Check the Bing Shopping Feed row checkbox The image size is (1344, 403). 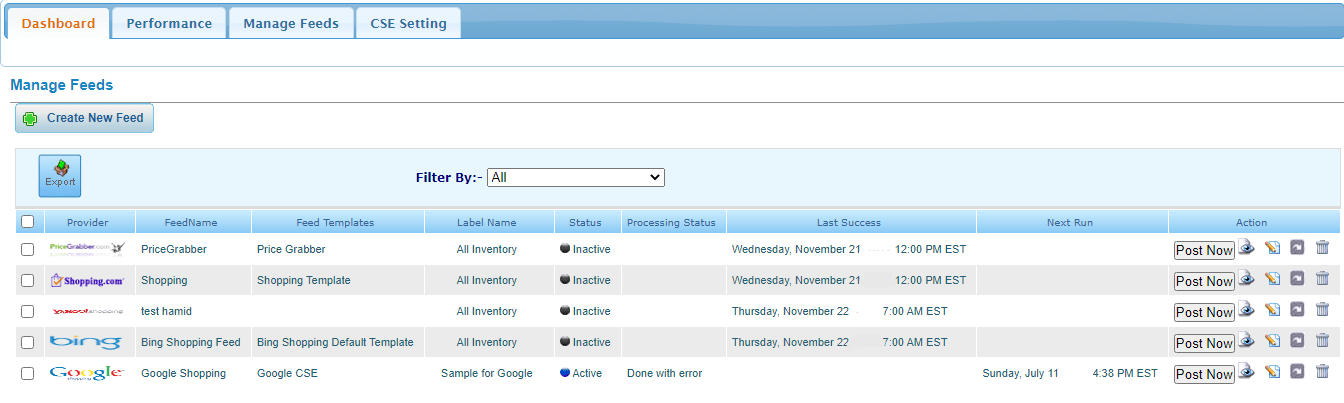pyautogui.click(x=28, y=342)
